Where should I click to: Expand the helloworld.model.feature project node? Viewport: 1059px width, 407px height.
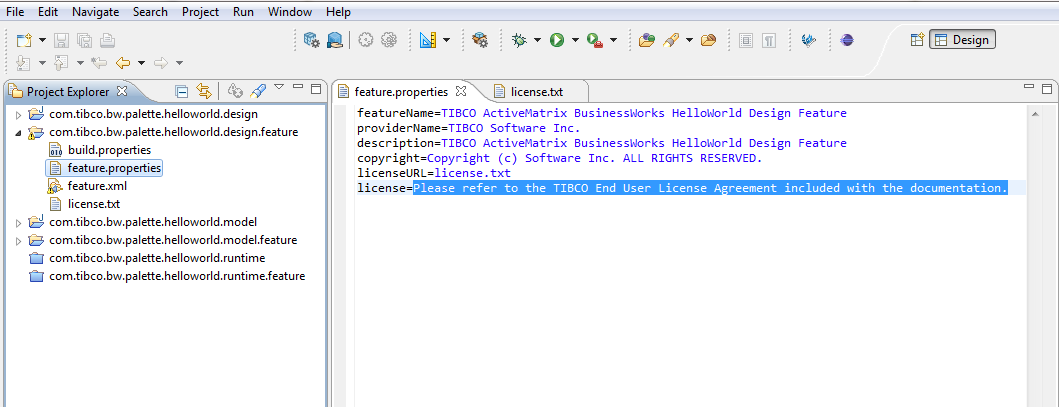tap(18, 240)
